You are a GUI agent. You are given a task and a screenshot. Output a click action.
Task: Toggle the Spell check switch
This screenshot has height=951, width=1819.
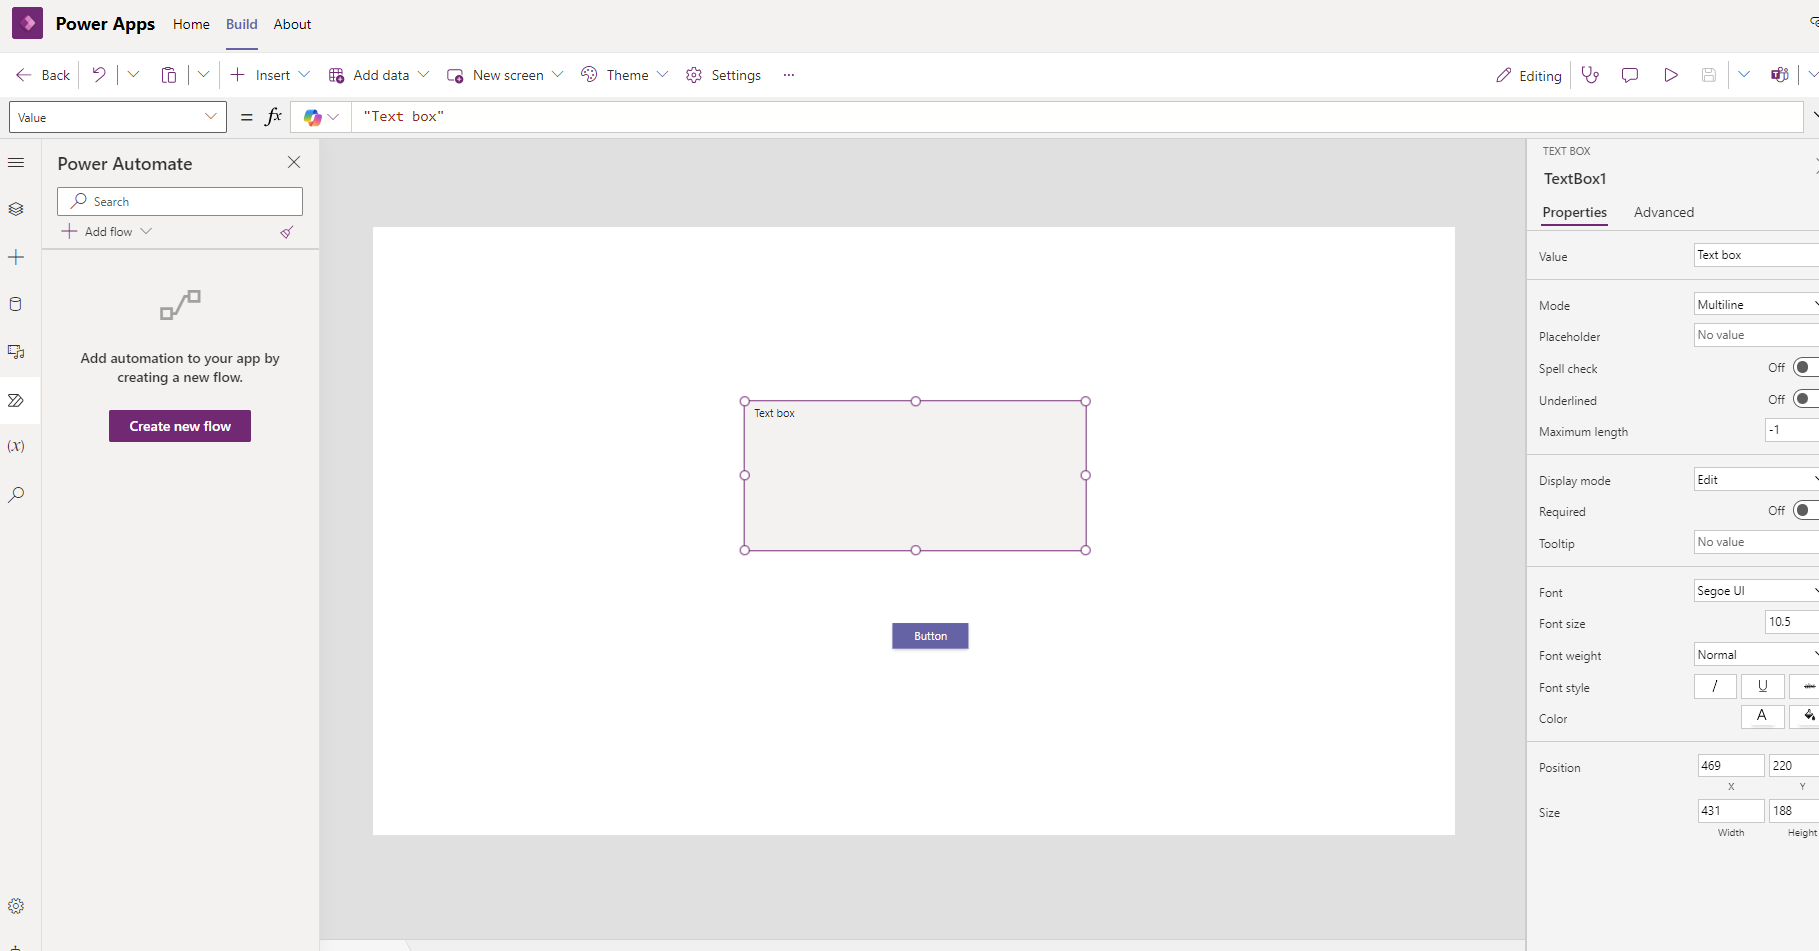[x=1805, y=367]
